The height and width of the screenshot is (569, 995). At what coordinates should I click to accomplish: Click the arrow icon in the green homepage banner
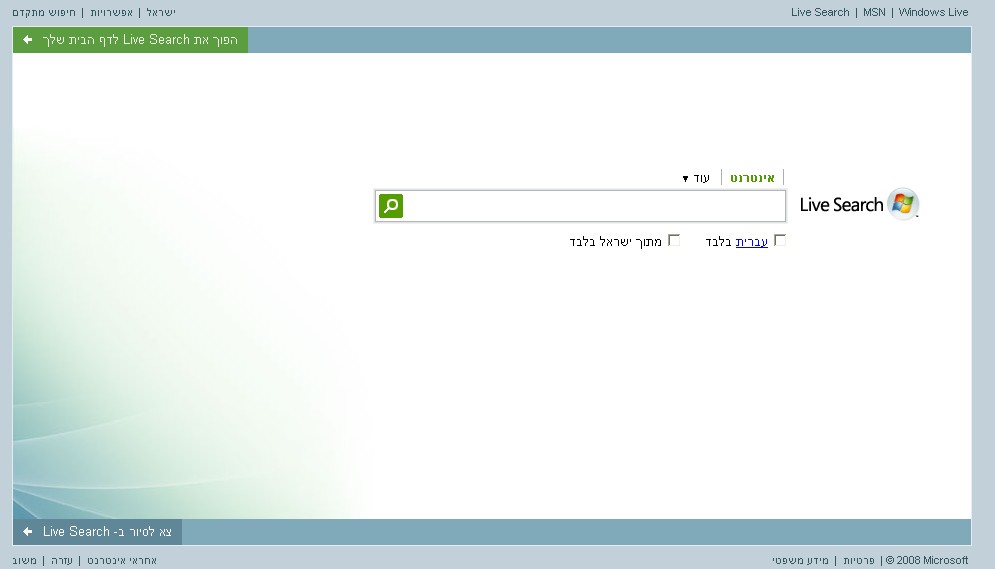[x=28, y=40]
